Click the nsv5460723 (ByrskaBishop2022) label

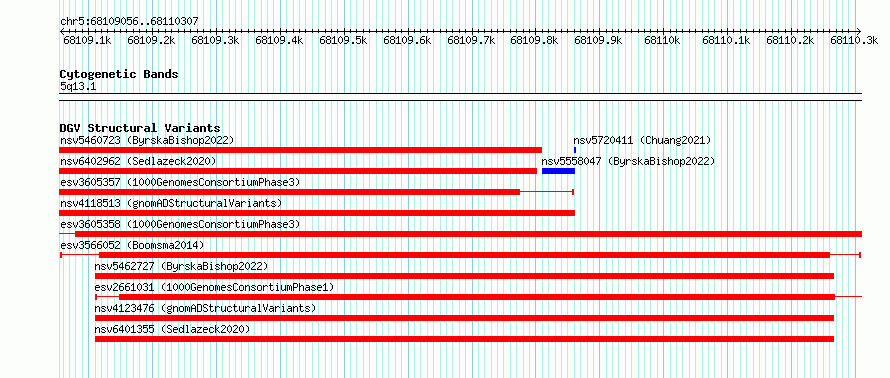tap(147, 140)
